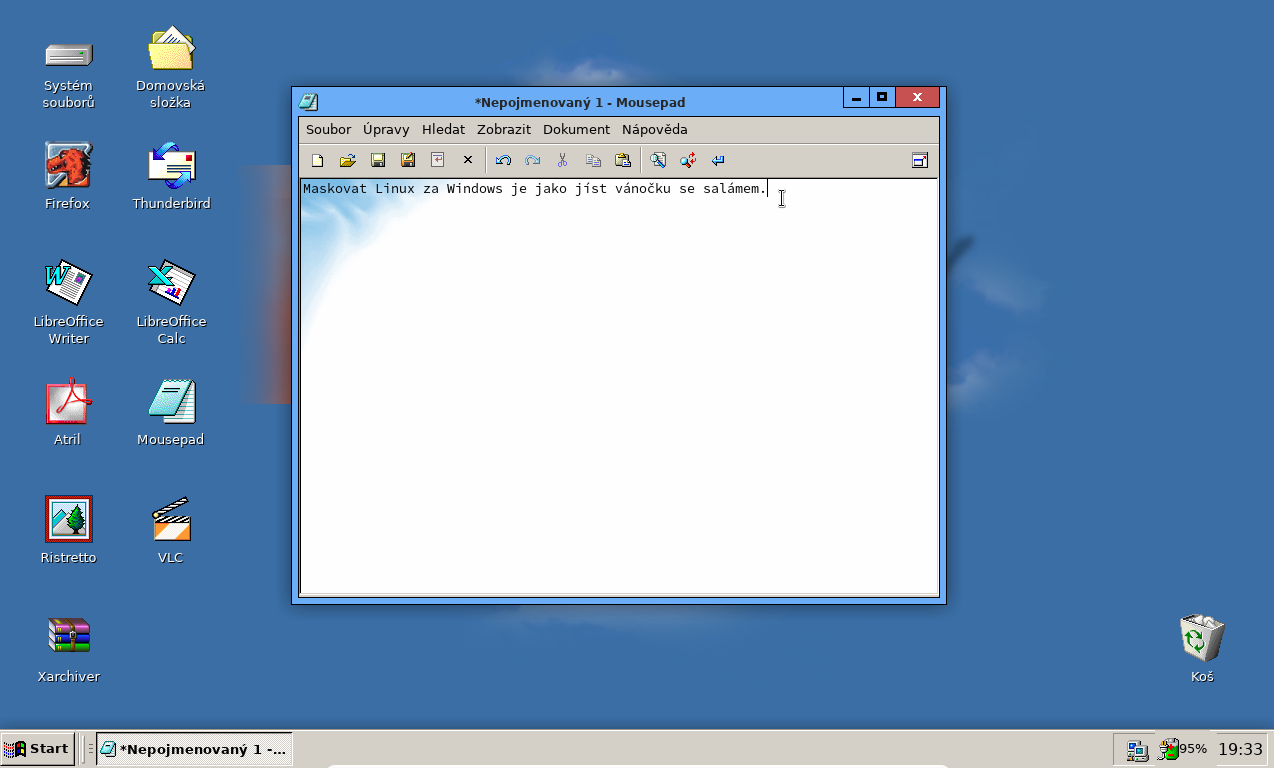The width and height of the screenshot is (1274, 768).
Task: Open the Úpravy menu
Action: pos(386,129)
